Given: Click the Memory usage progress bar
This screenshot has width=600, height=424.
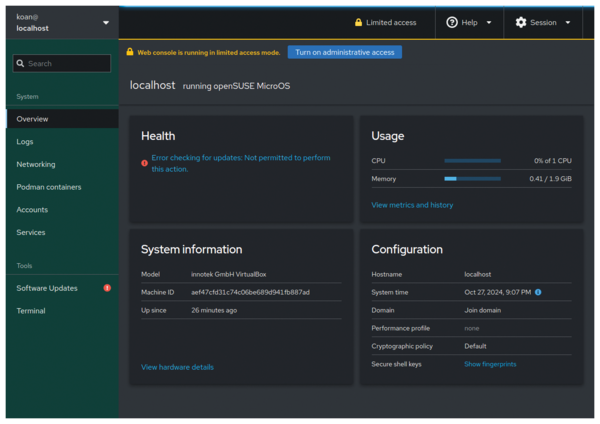Looking at the screenshot, I should (x=472, y=179).
